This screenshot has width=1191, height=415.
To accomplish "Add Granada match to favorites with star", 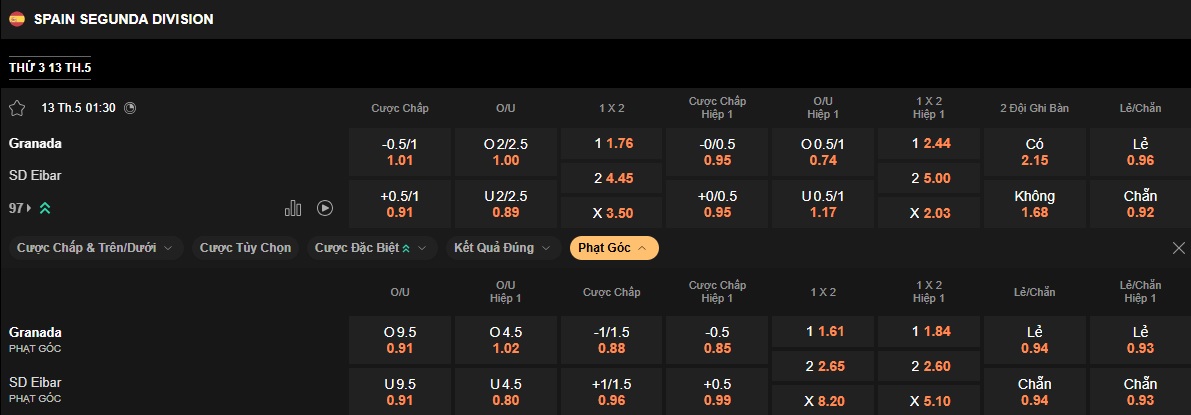I will pos(17,108).
